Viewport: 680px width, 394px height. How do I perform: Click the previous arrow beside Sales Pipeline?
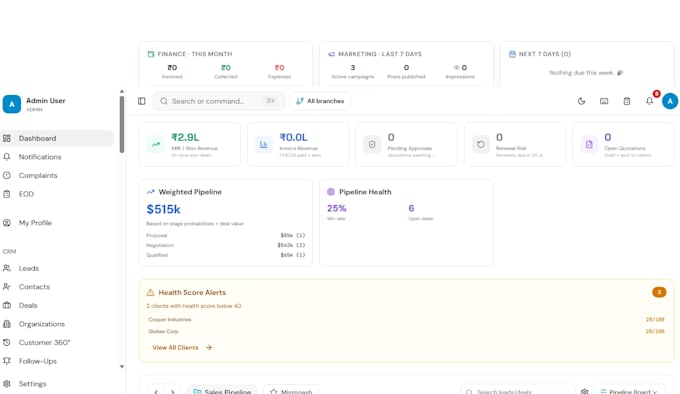click(x=156, y=391)
